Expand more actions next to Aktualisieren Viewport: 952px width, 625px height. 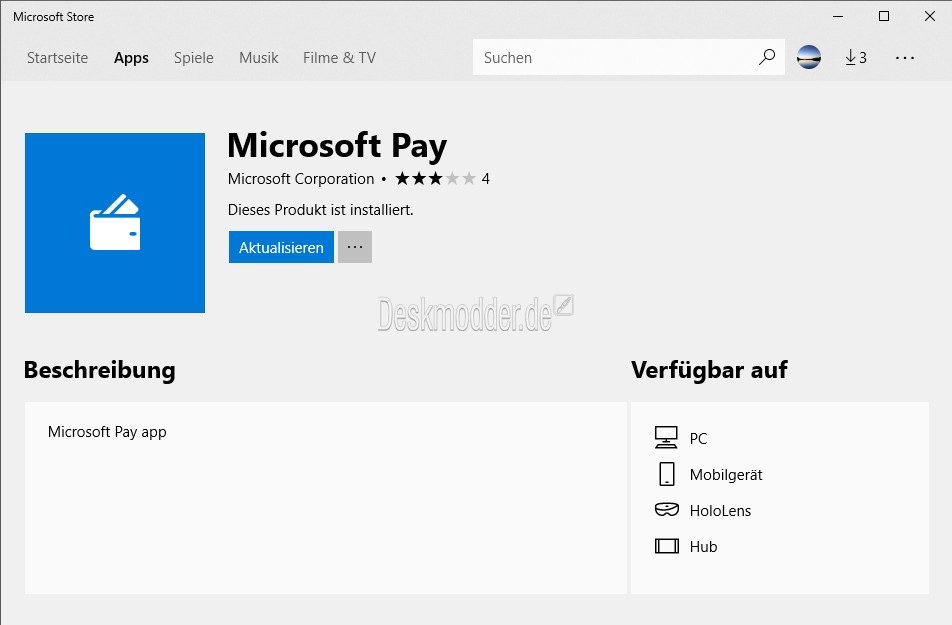(x=355, y=247)
